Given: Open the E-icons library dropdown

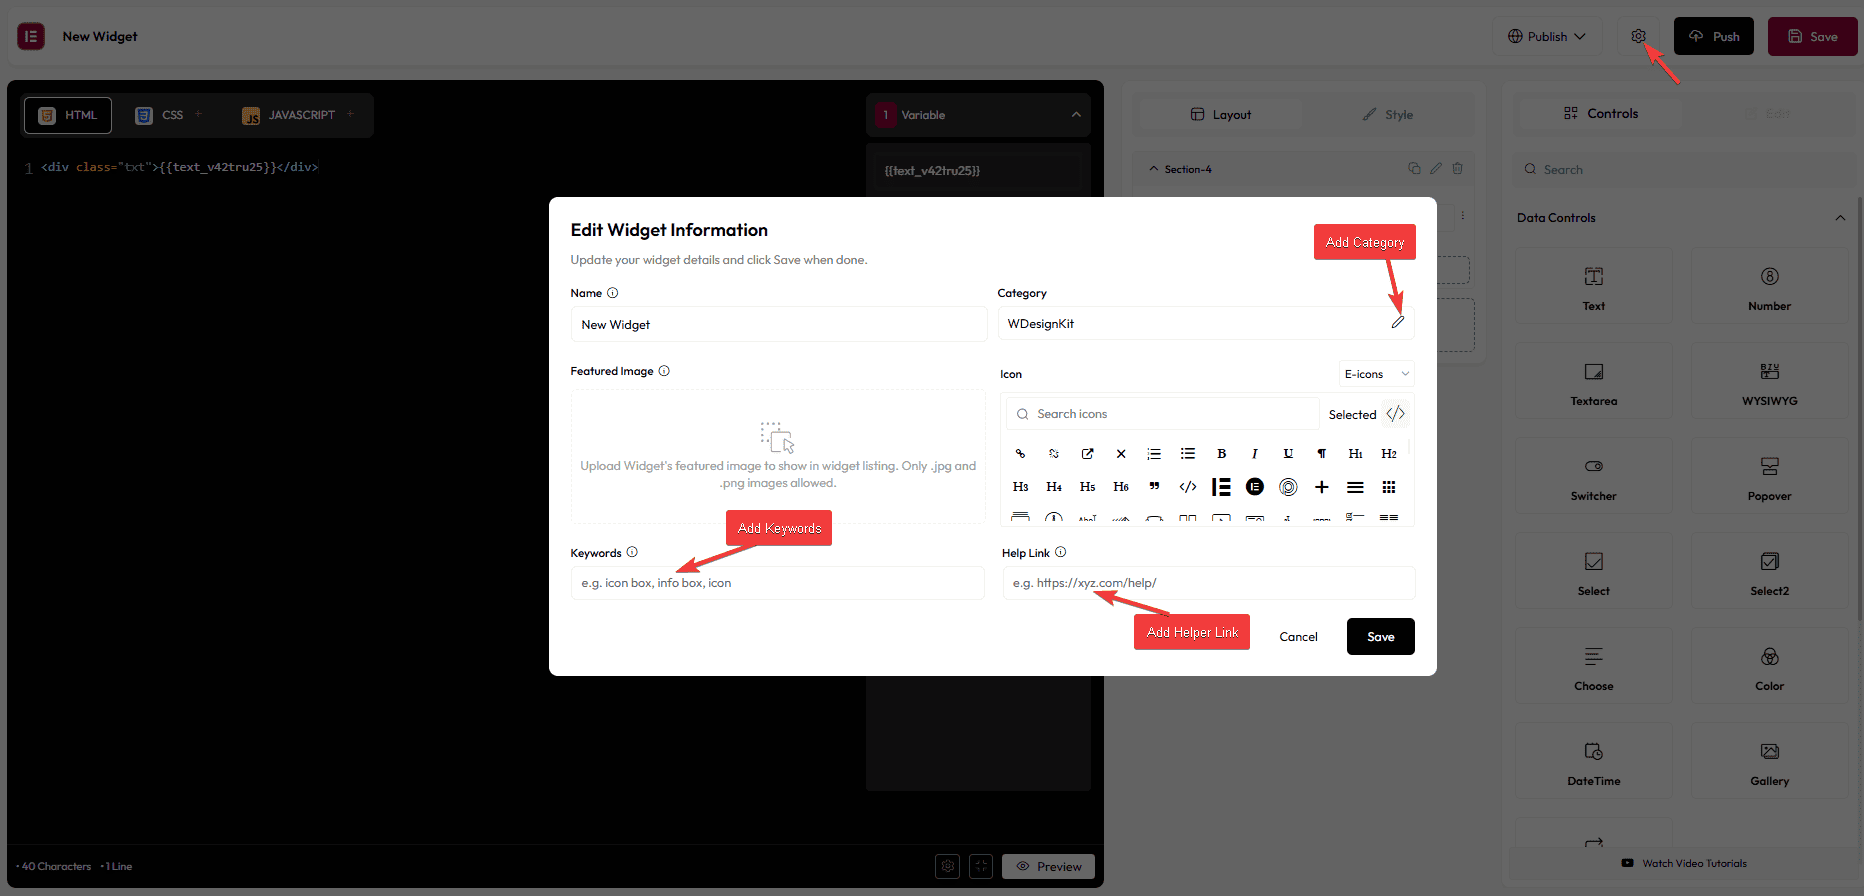Looking at the screenshot, I should (1376, 374).
